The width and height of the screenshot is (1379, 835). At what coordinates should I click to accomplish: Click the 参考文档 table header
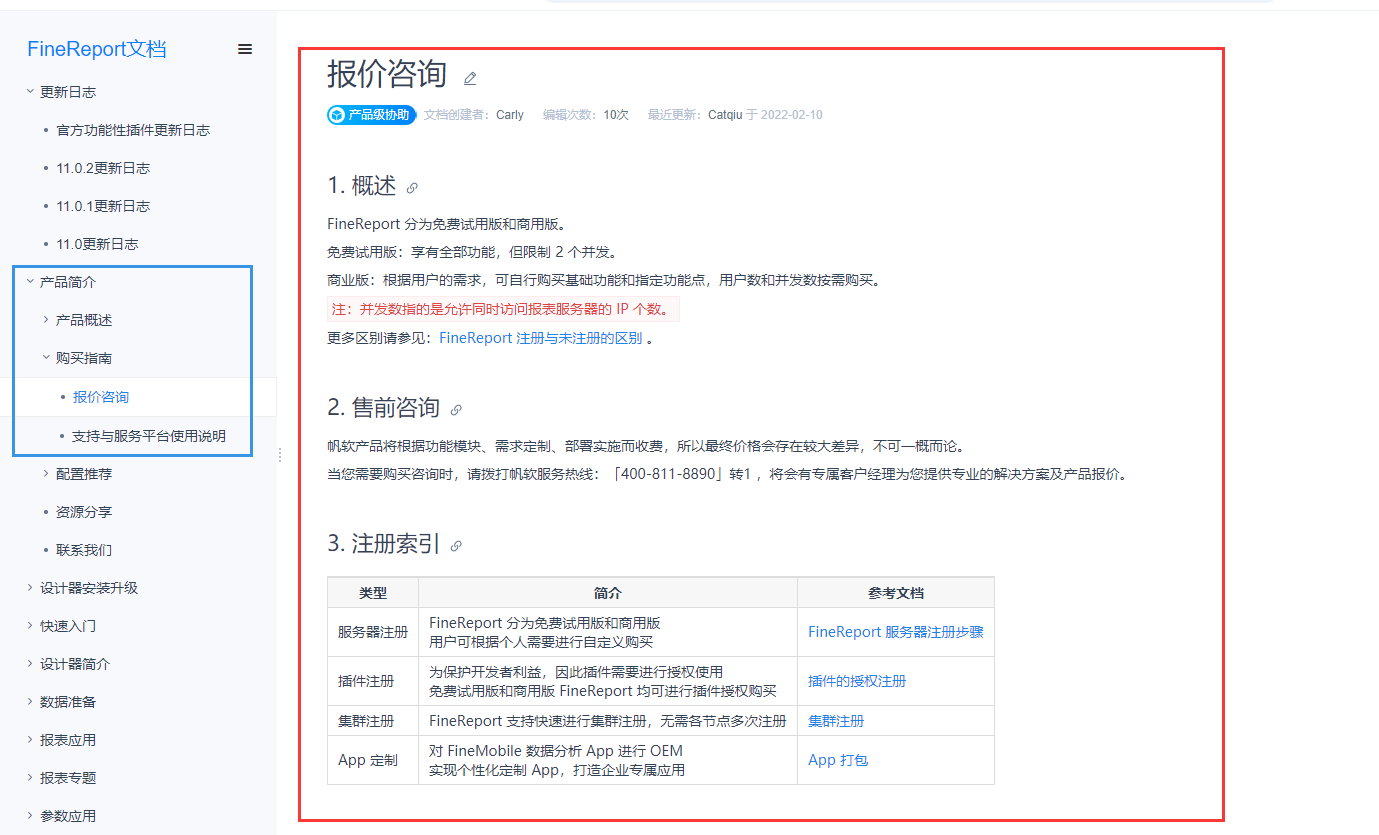(896, 593)
